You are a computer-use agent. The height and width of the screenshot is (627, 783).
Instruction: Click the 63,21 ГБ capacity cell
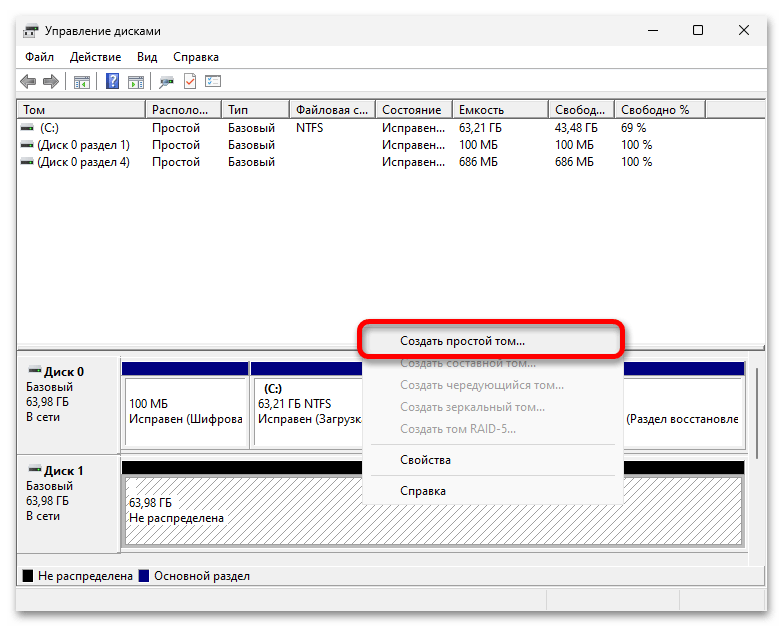480,128
